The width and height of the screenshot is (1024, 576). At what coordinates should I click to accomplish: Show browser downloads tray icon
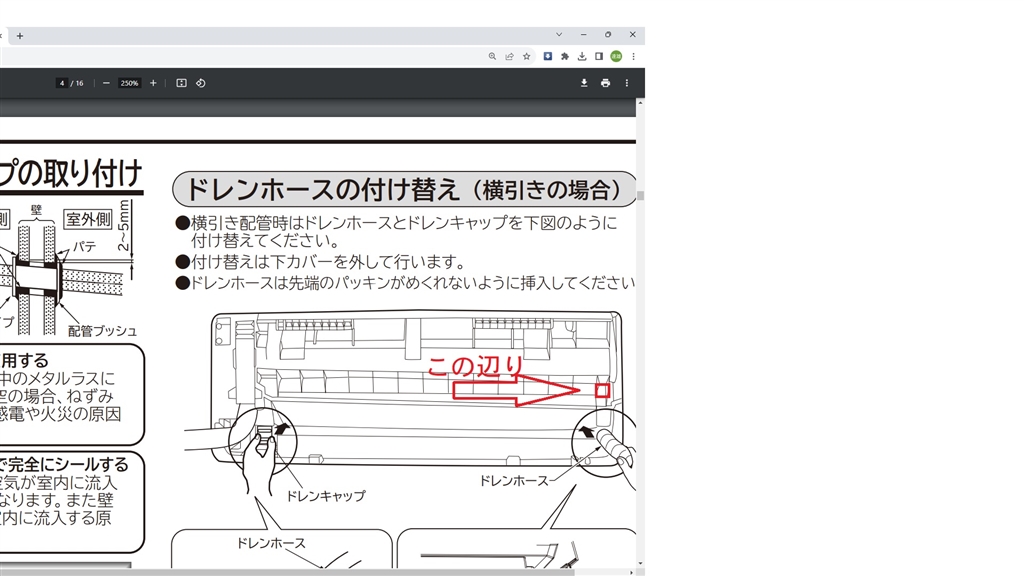(x=582, y=56)
